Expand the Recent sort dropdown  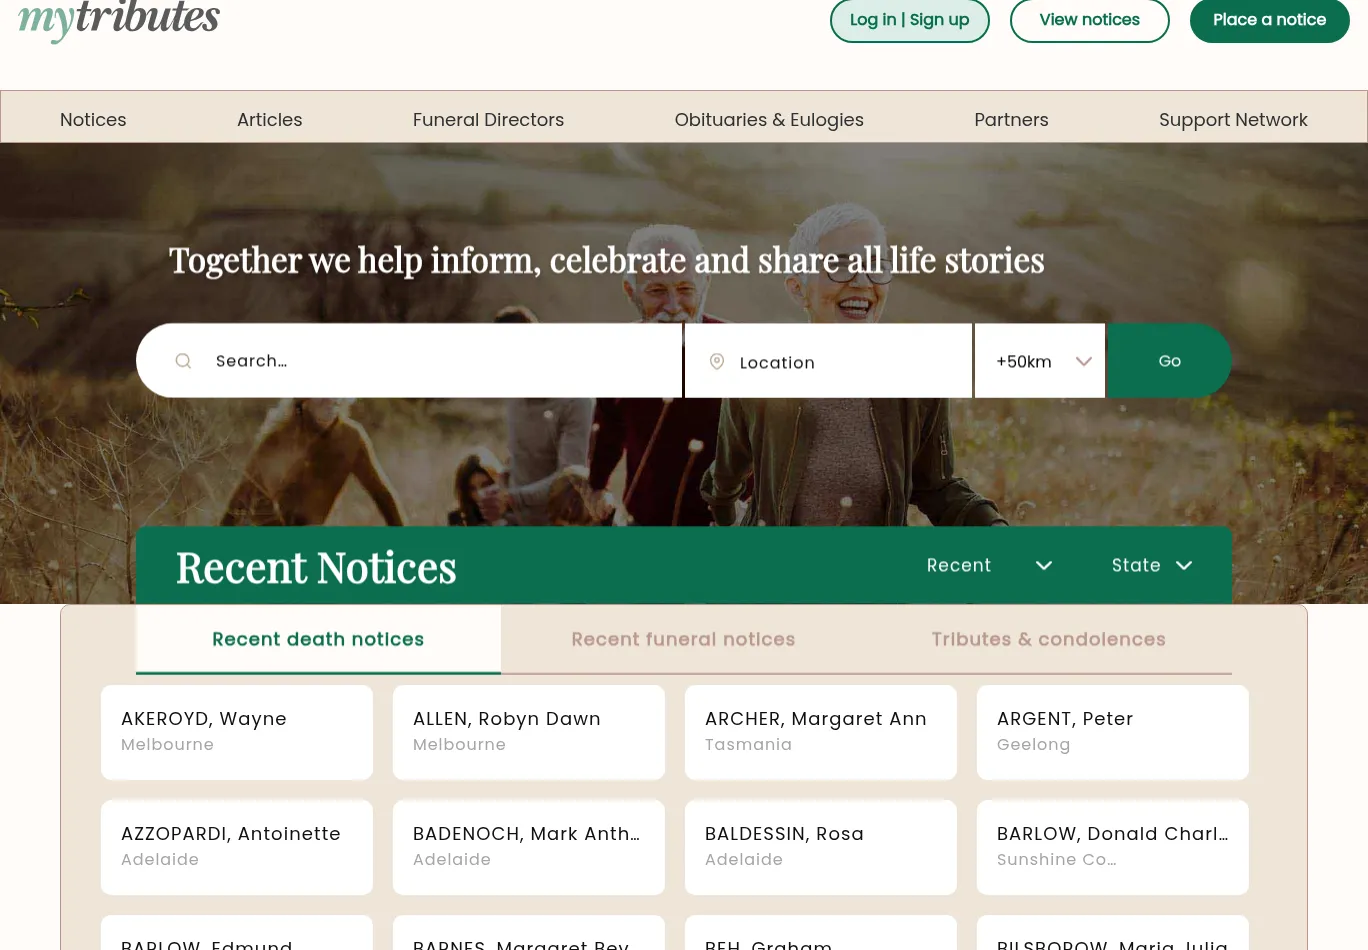click(x=990, y=565)
